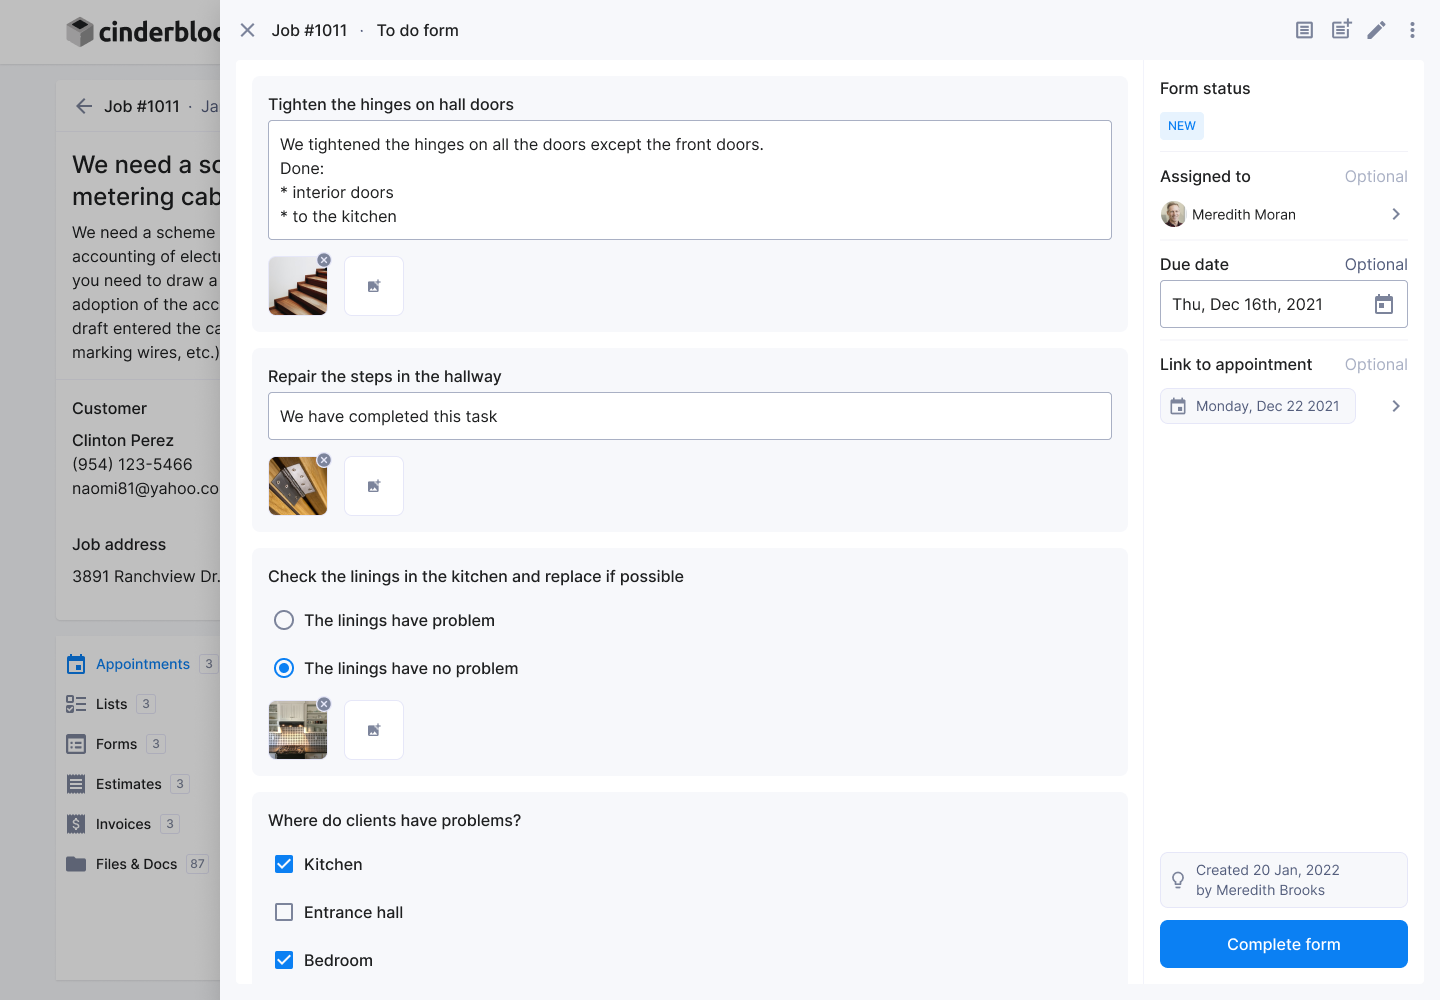
Task: Click the list view icon in header
Action: pyautogui.click(x=1304, y=30)
